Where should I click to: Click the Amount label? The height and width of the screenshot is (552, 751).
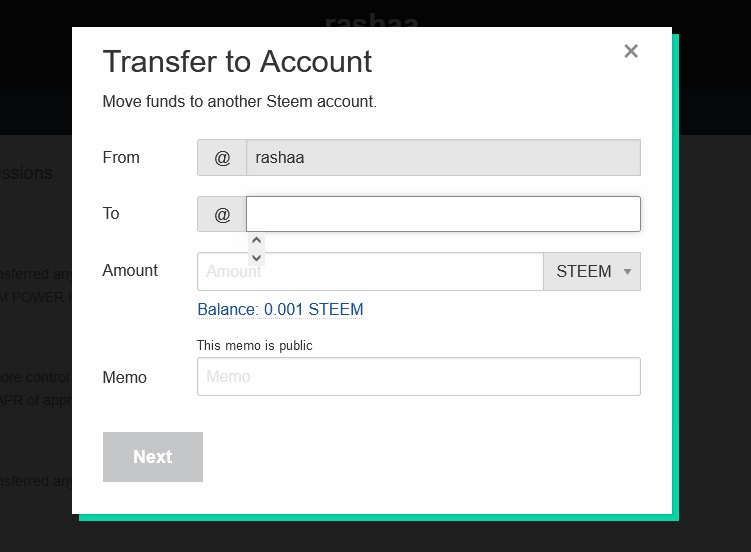[x=130, y=270]
